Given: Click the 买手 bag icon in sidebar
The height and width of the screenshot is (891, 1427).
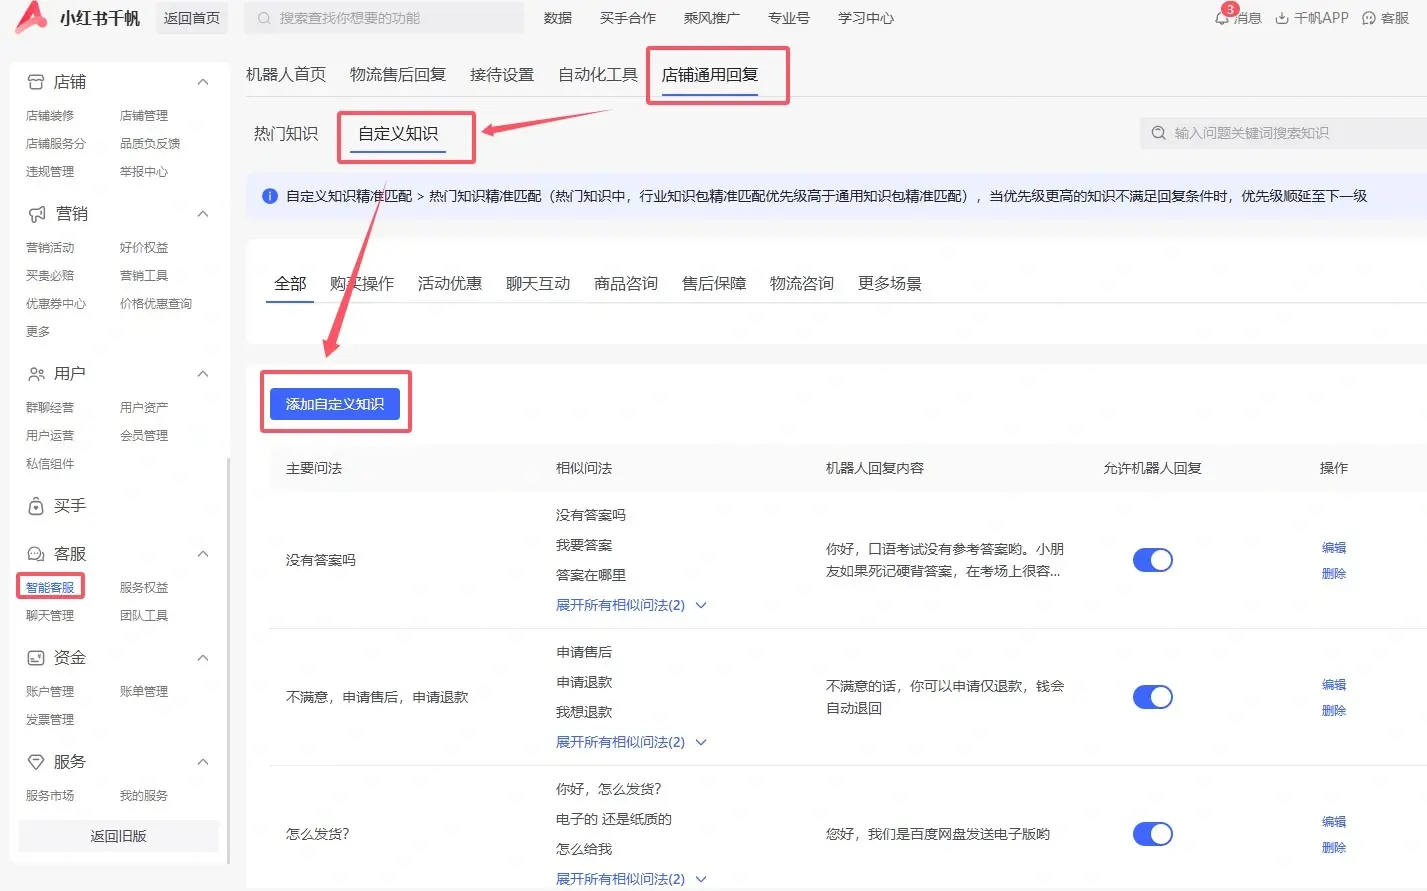Looking at the screenshot, I should pyautogui.click(x=36, y=506).
